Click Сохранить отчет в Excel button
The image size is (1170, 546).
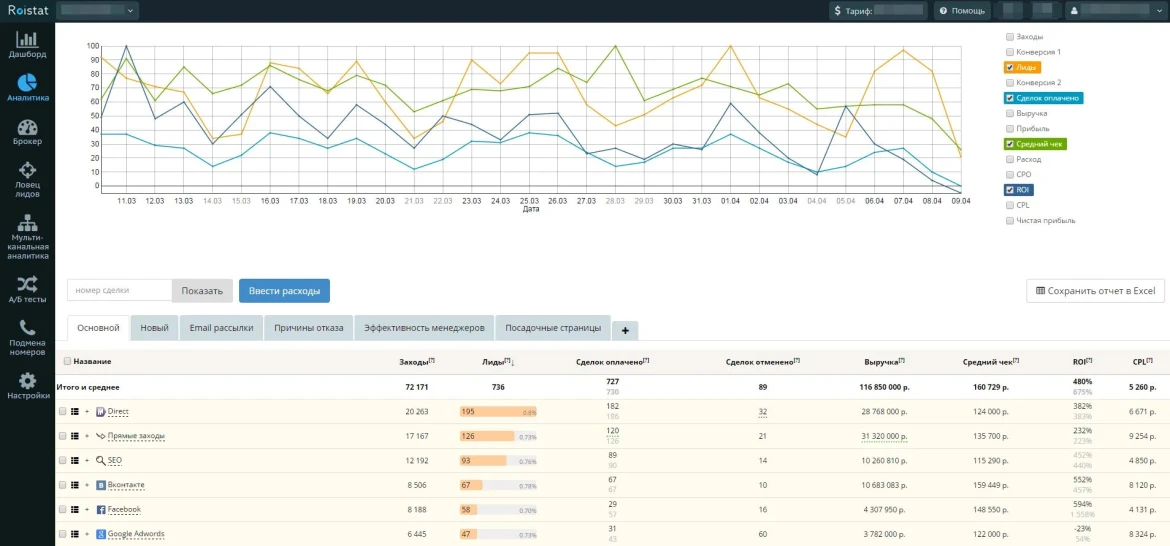[1095, 291]
